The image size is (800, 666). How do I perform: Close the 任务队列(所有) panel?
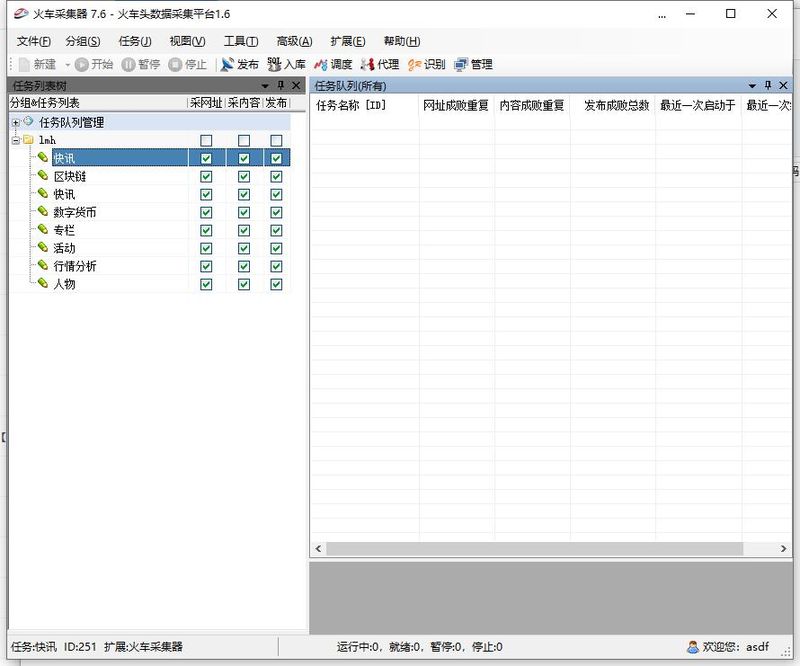point(784,85)
